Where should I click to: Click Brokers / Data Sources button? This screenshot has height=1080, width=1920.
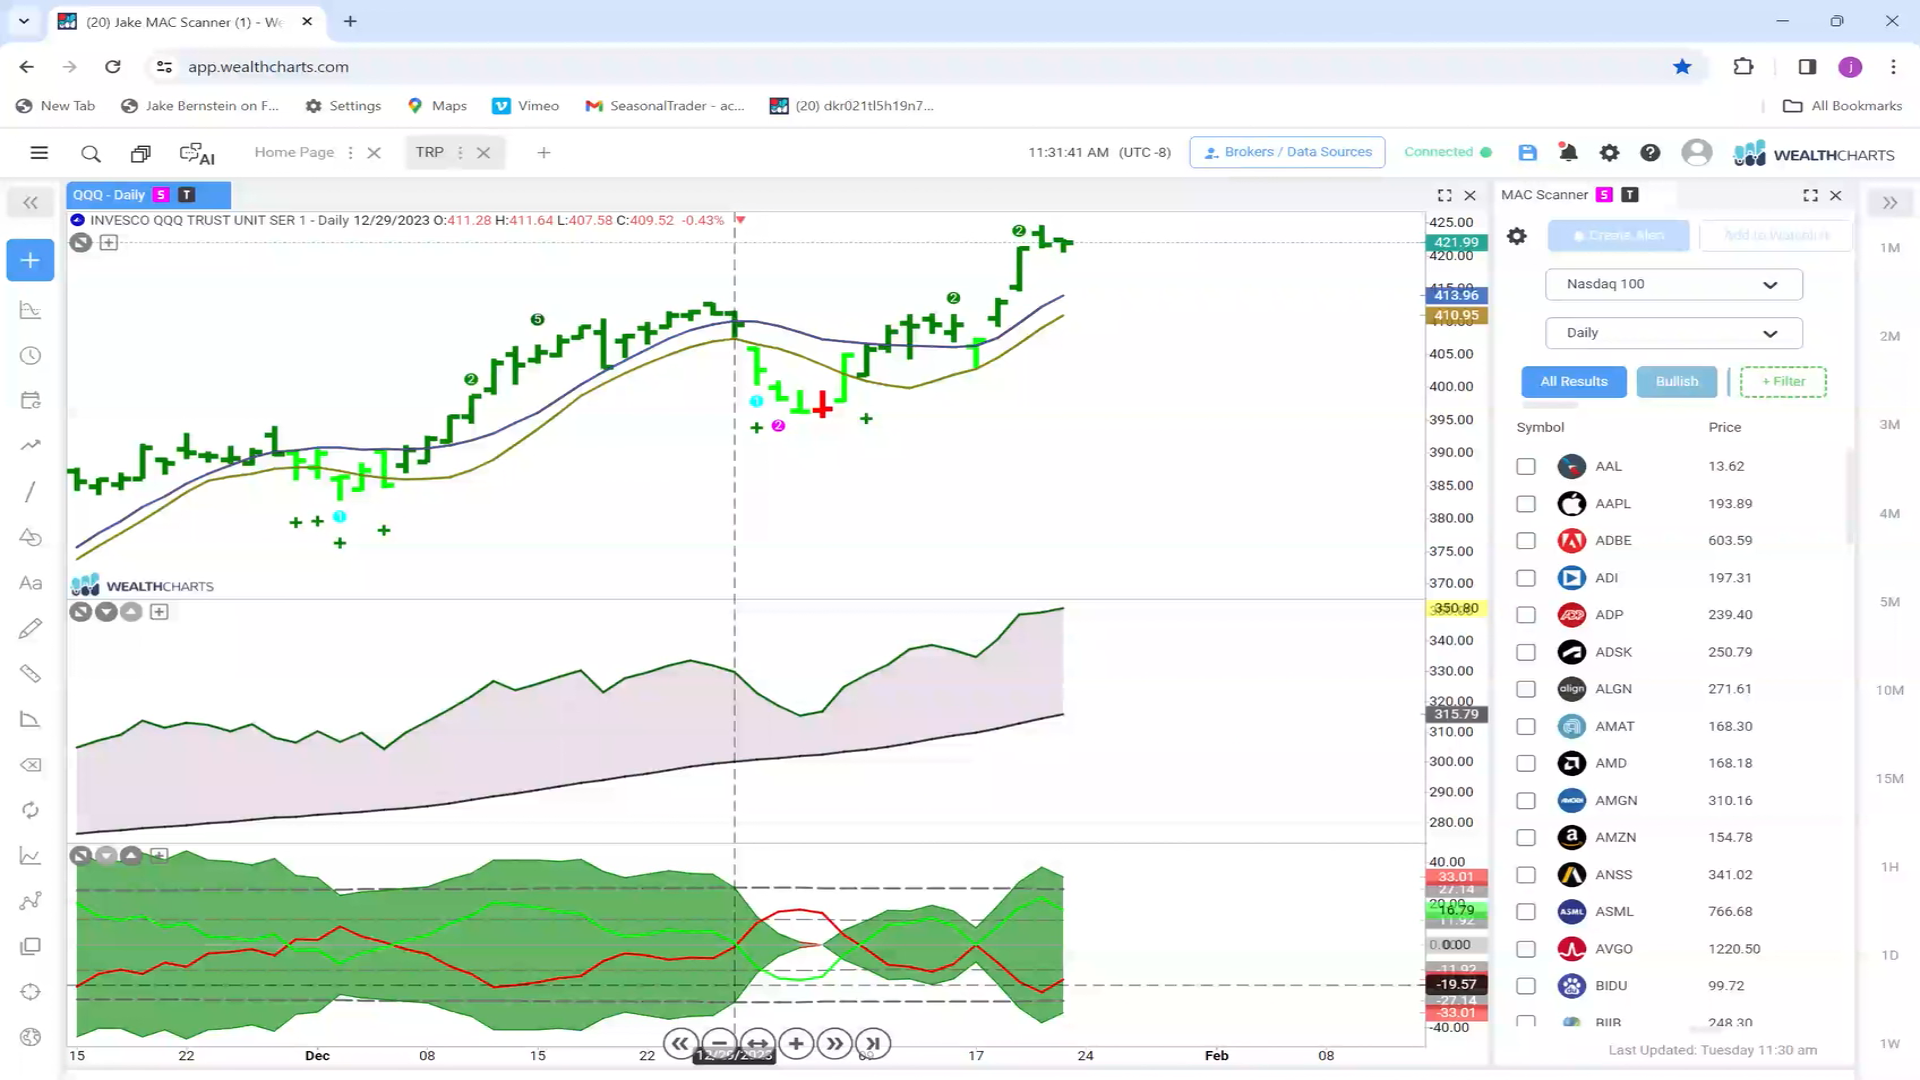point(1287,152)
